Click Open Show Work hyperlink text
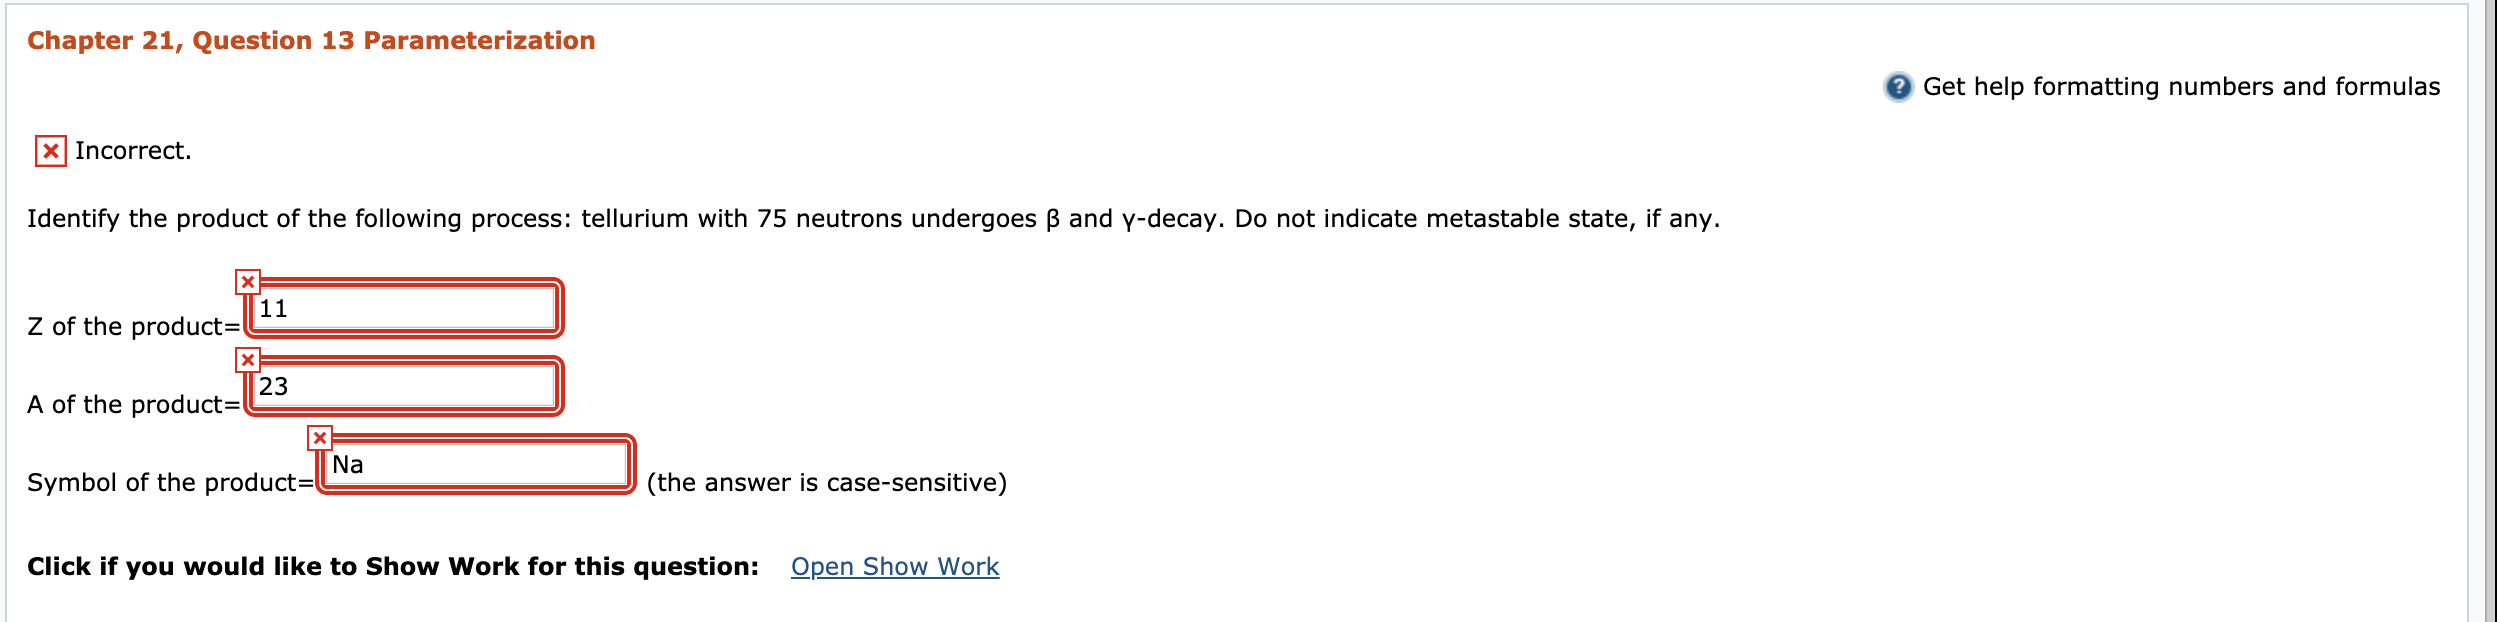The image size is (2497, 622). click(x=895, y=566)
